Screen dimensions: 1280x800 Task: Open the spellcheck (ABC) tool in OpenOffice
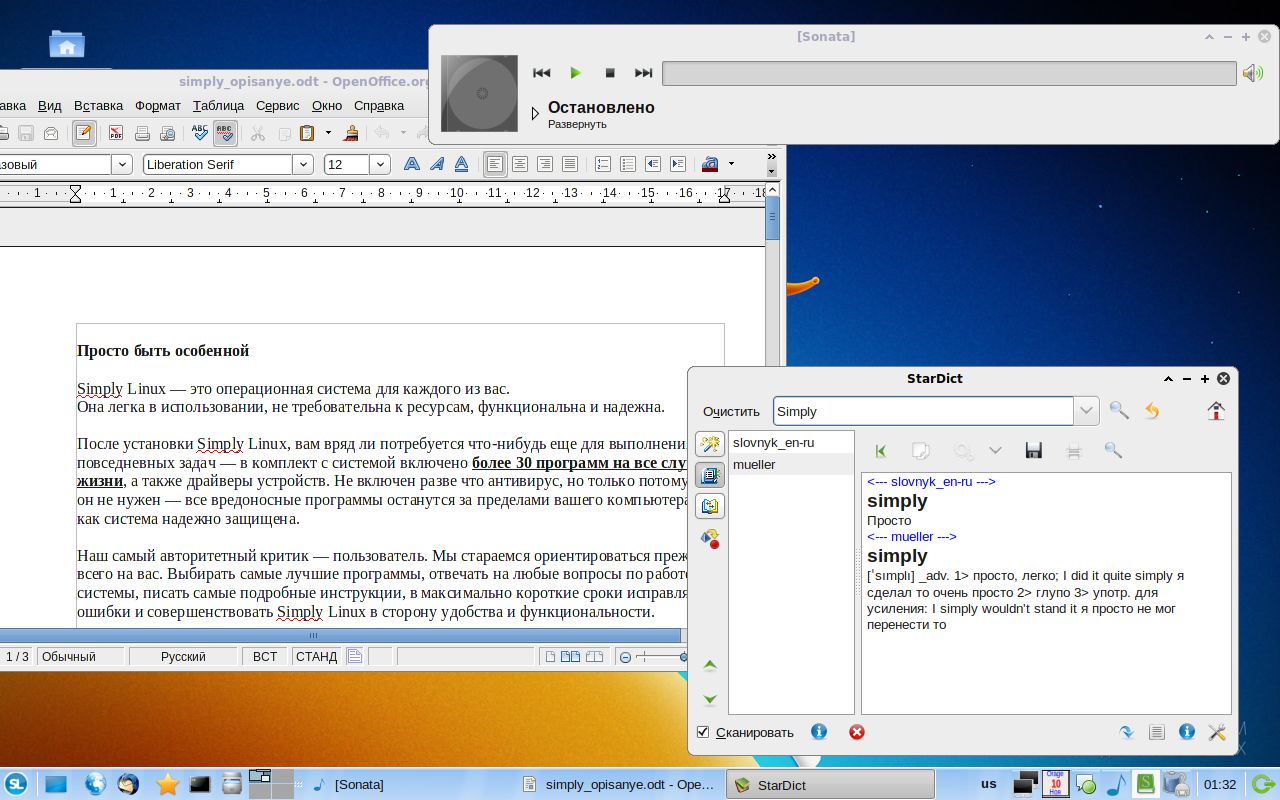198,132
